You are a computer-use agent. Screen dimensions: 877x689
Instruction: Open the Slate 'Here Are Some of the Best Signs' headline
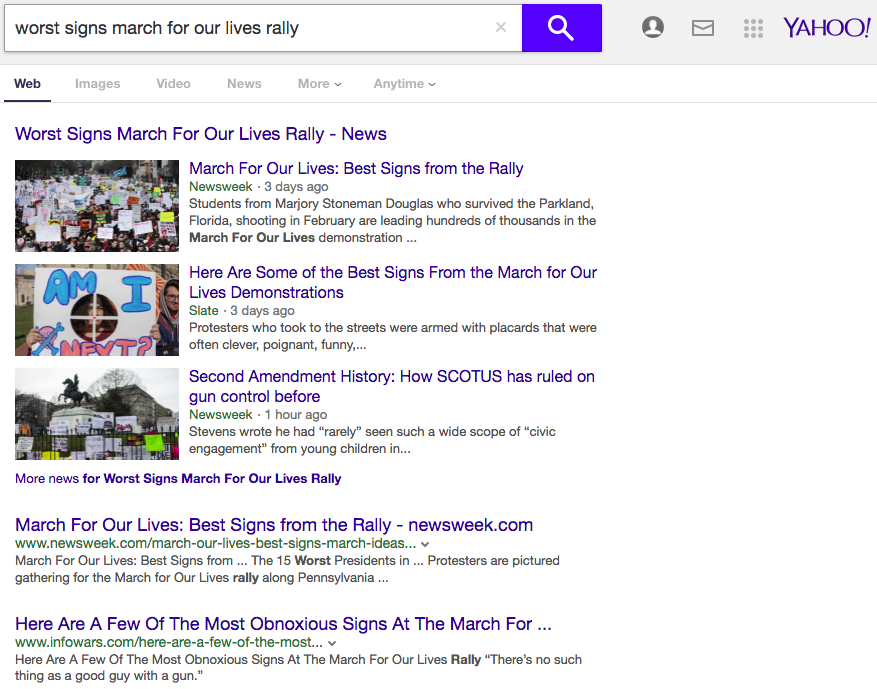(x=393, y=282)
